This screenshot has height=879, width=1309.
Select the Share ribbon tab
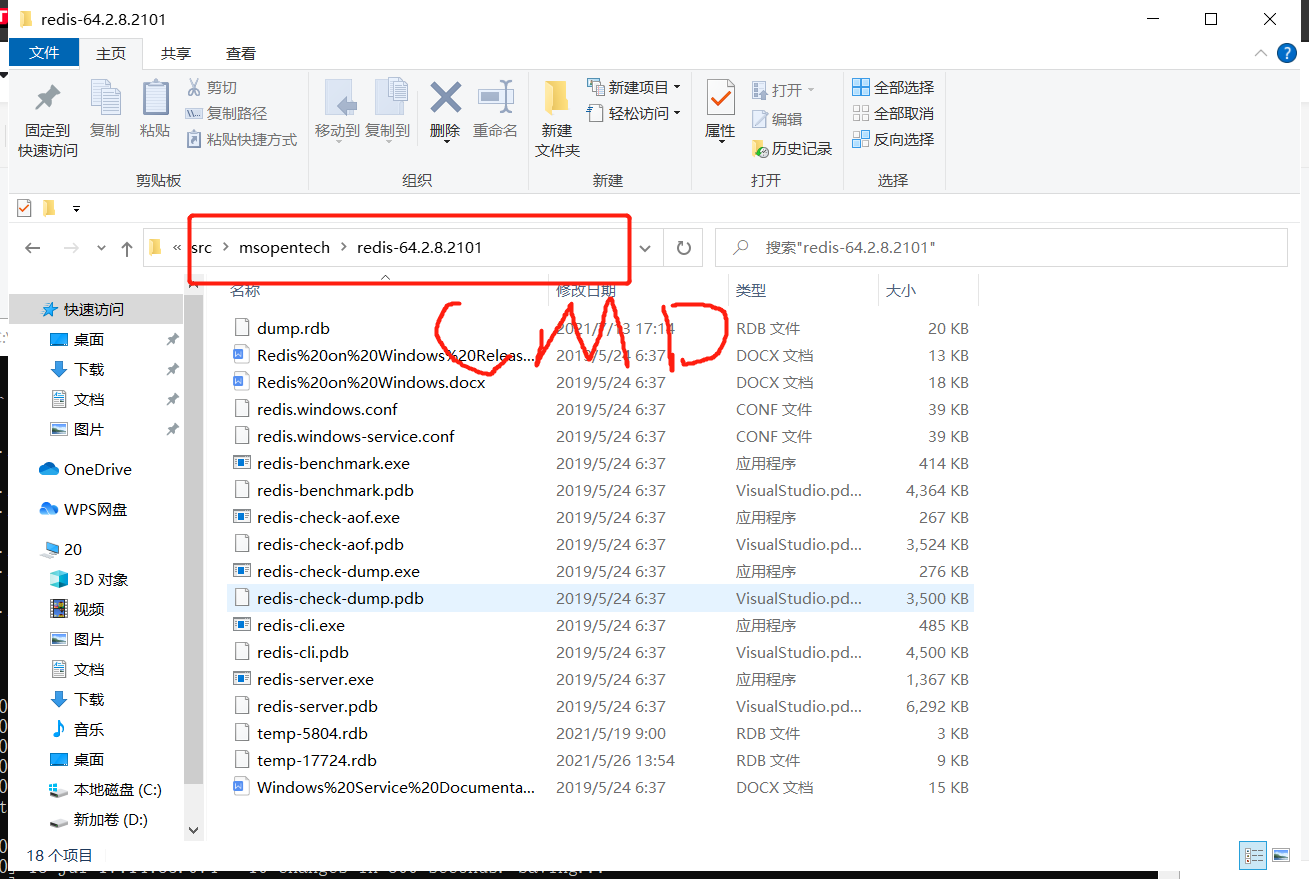point(176,53)
